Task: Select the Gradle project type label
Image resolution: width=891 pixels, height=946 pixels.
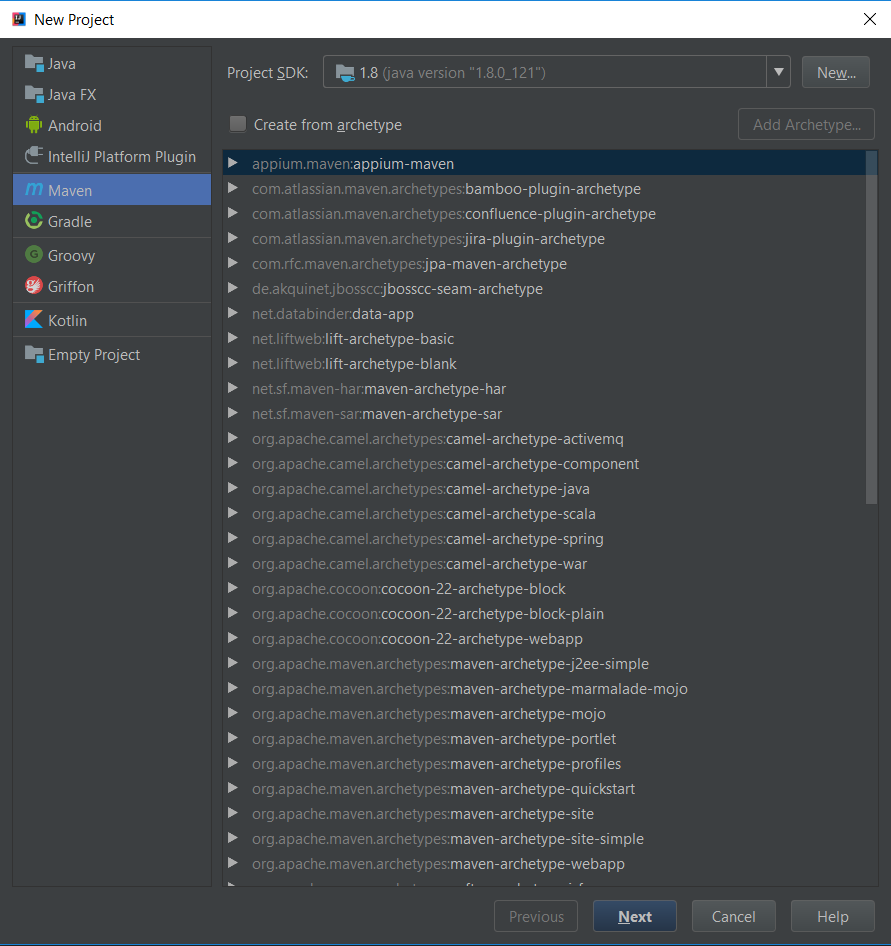Action: point(70,221)
